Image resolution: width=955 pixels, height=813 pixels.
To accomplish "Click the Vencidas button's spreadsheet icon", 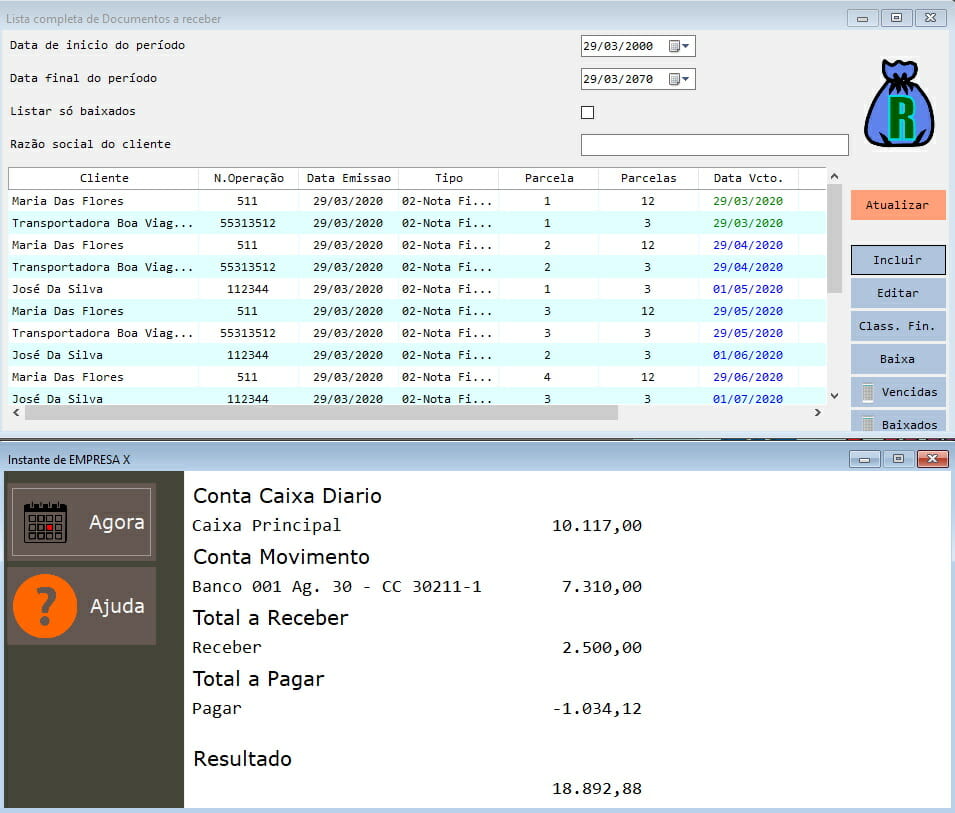I will click(x=868, y=392).
